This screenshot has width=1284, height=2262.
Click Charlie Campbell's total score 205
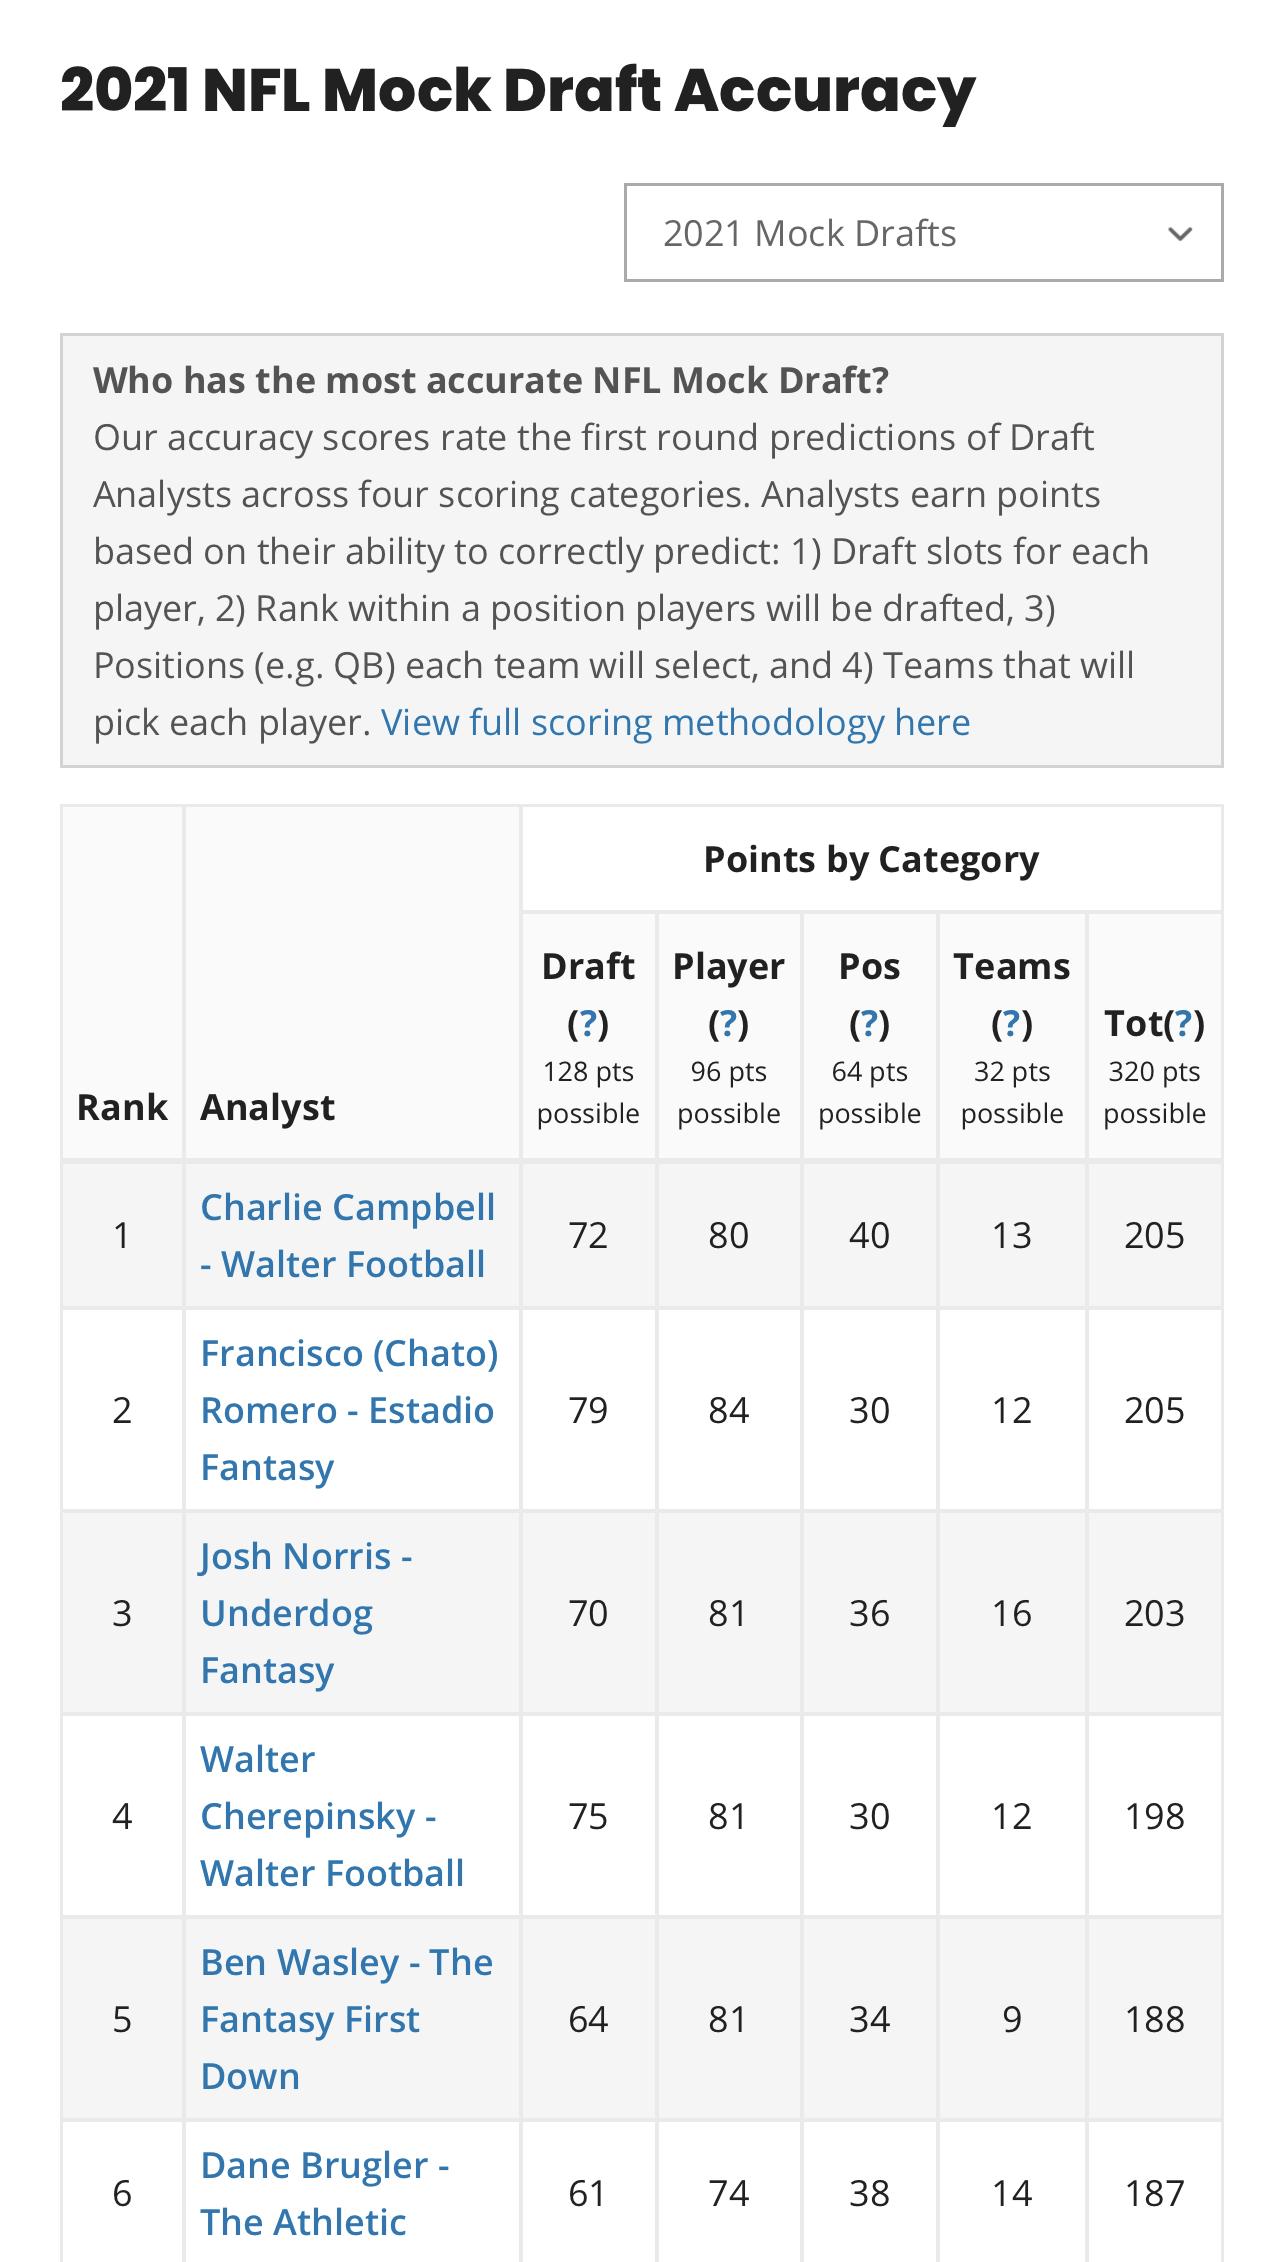[x=1154, y=1235]
